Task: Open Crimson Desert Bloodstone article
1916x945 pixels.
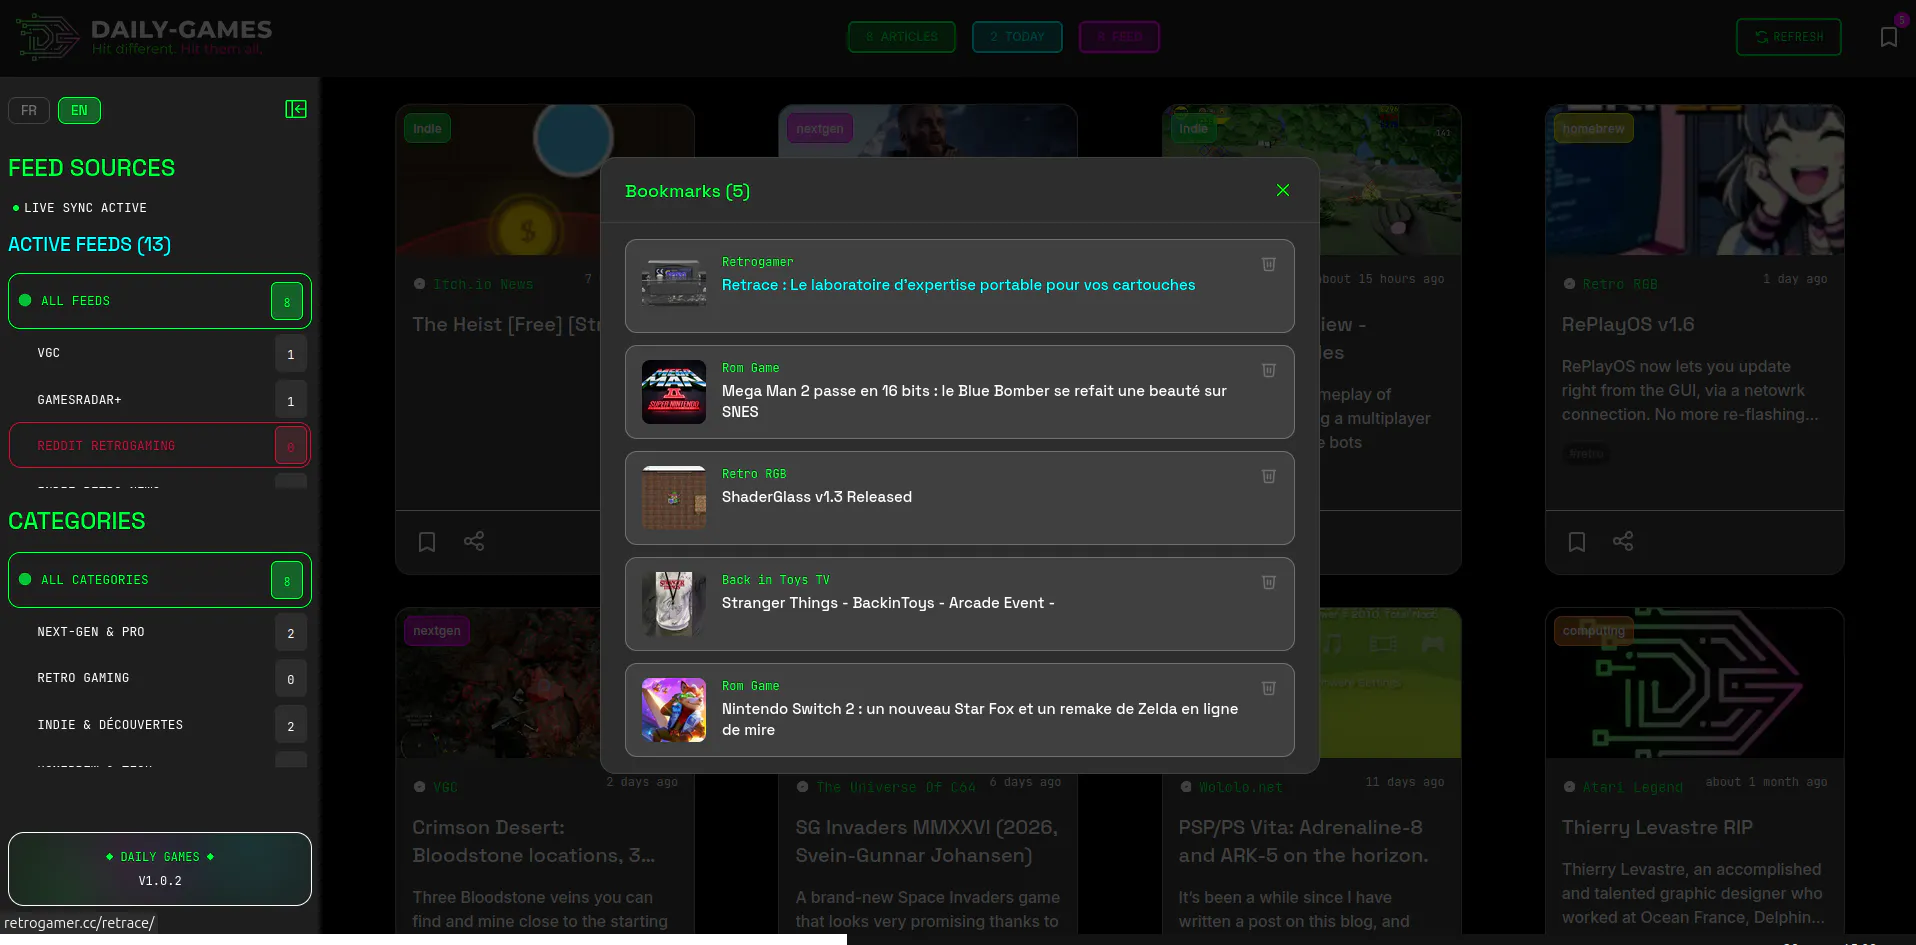Action: 534,842
